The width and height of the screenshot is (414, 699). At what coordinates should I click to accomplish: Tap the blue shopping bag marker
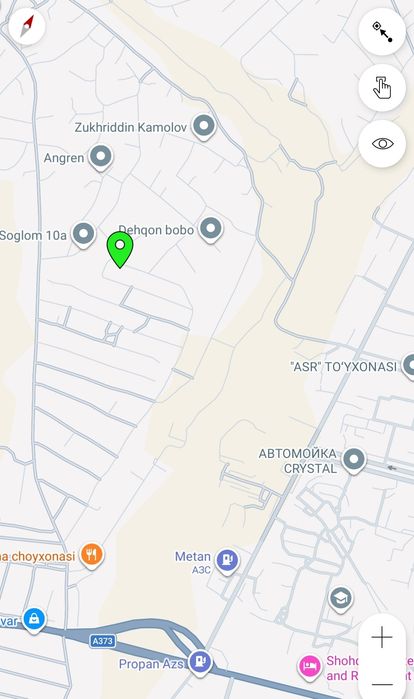pyautogui.click(x=34, y=620)
